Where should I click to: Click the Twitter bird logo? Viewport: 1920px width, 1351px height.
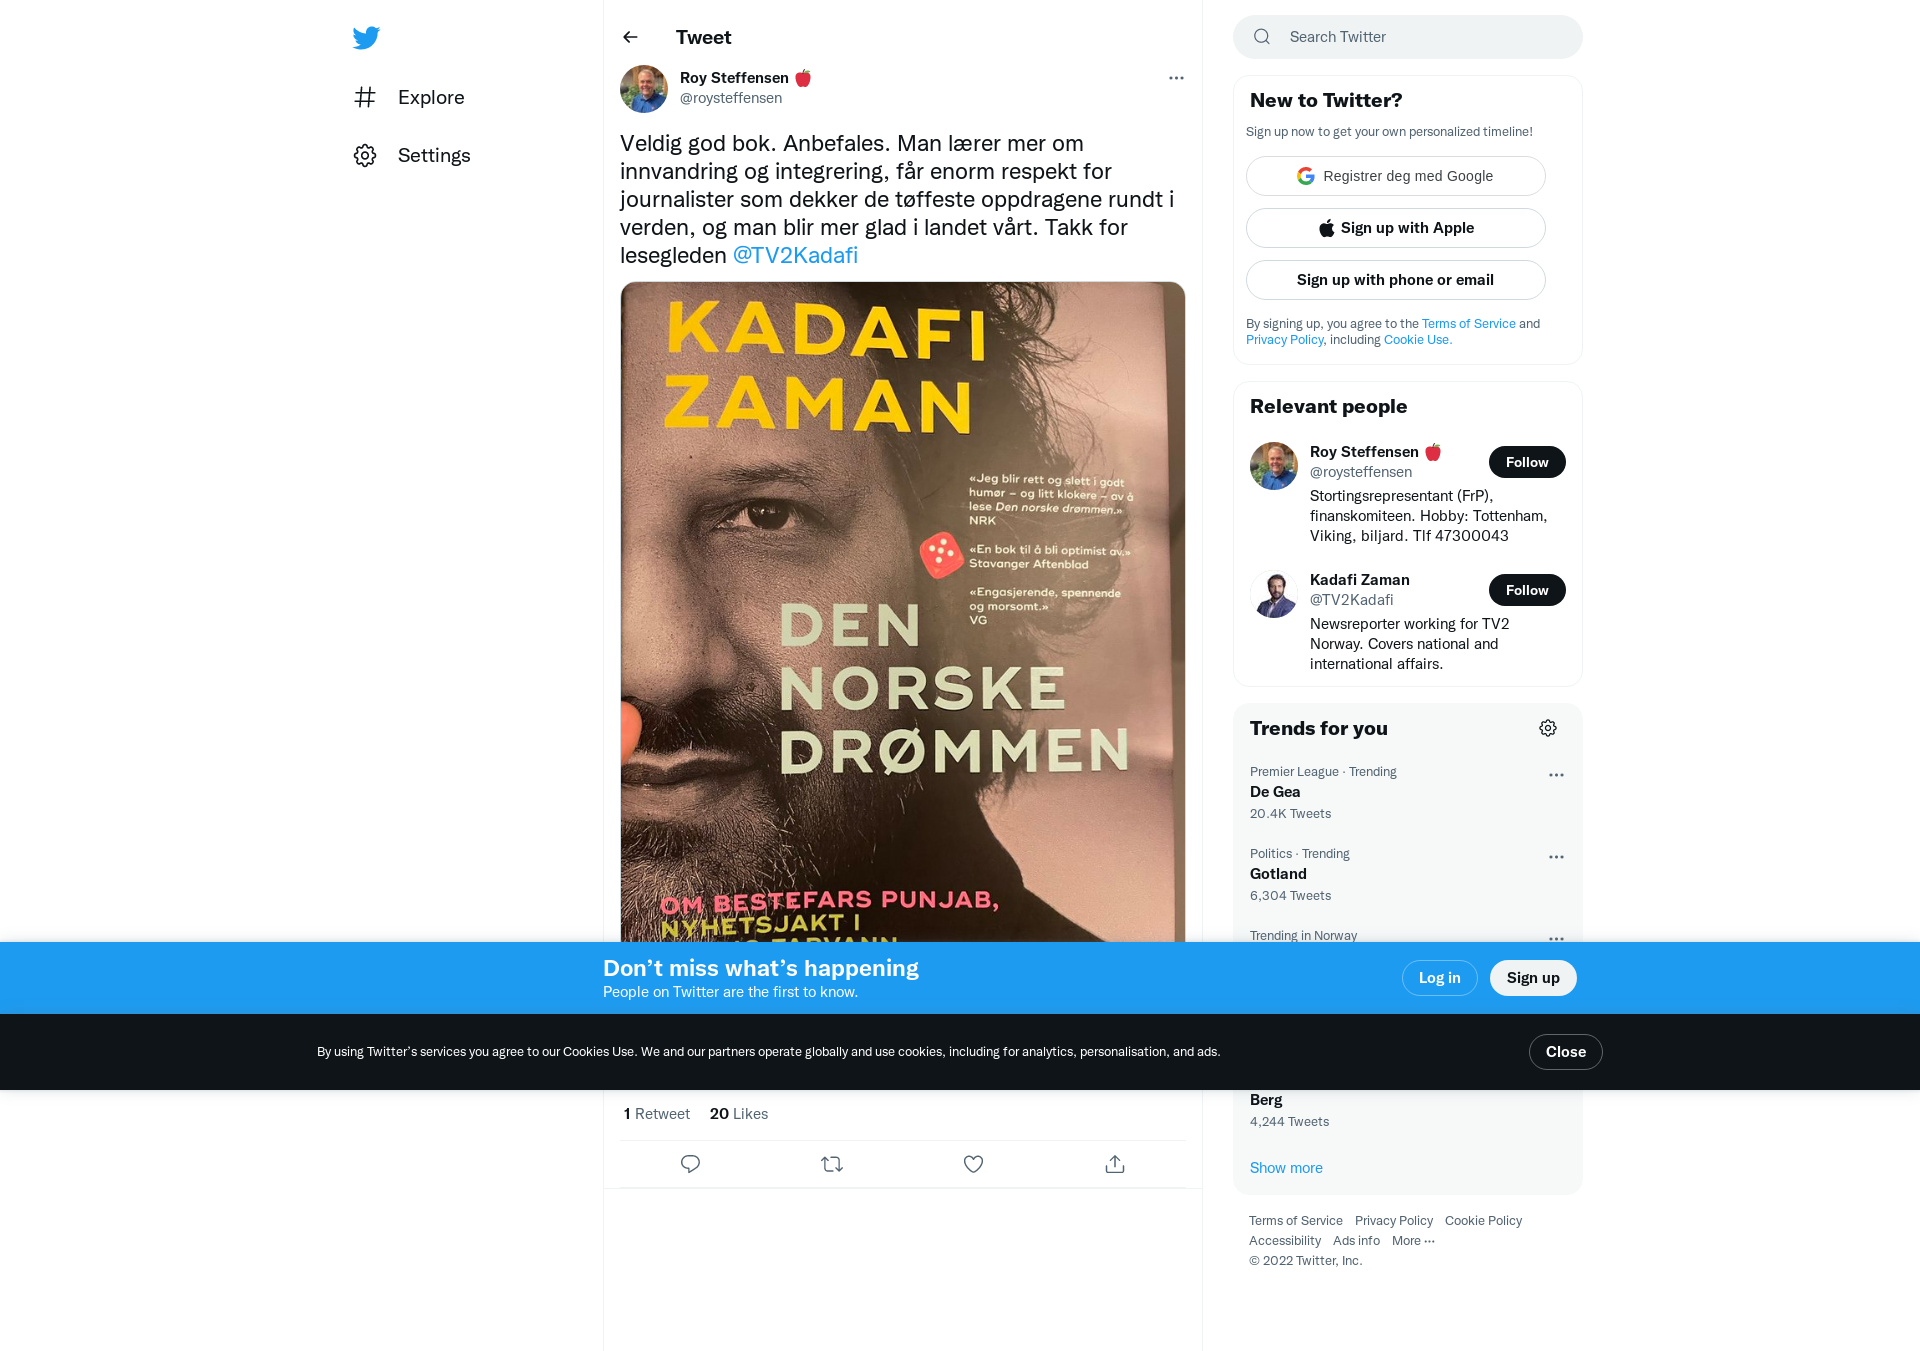366,37
